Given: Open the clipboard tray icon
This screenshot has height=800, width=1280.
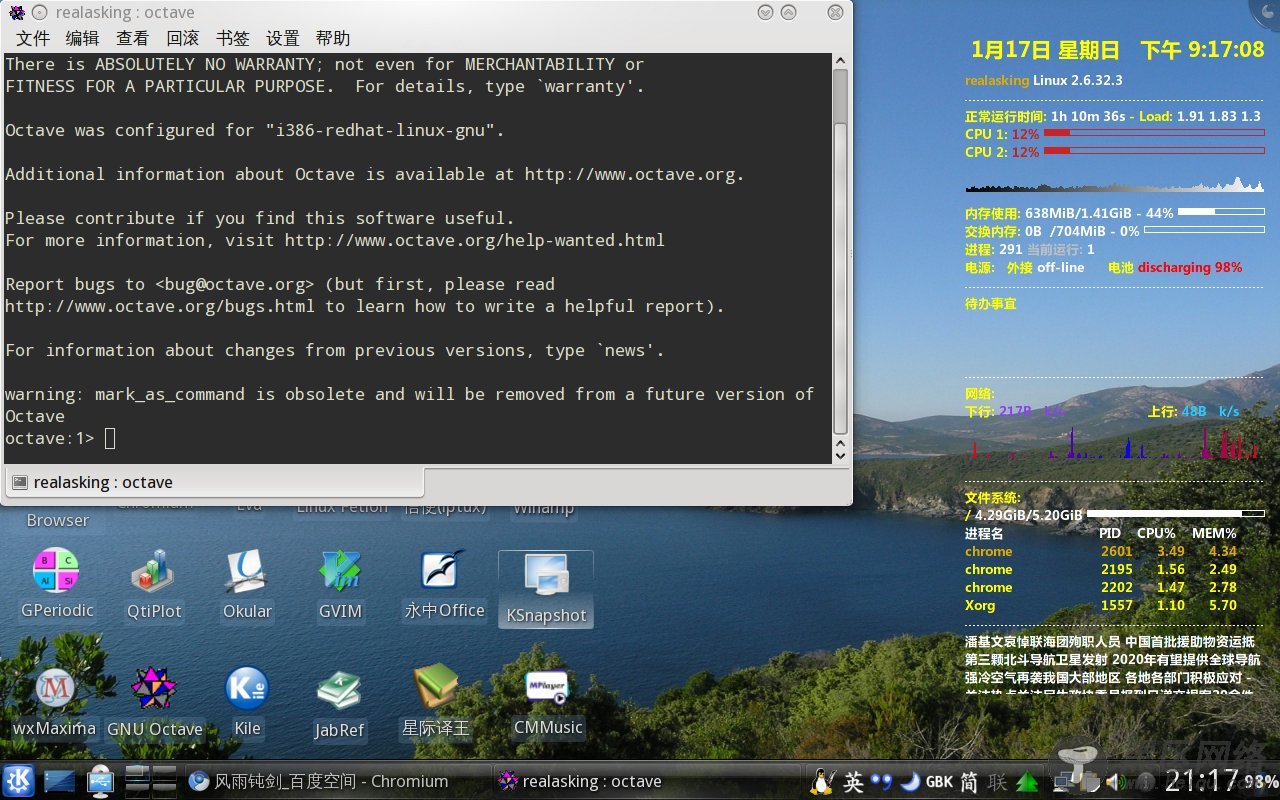Looking at the screenshot, I should pos(1092,782).
